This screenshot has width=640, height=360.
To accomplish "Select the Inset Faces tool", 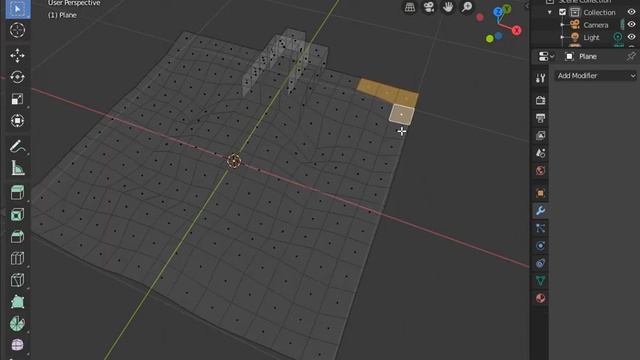I will (x=18, y=215).
